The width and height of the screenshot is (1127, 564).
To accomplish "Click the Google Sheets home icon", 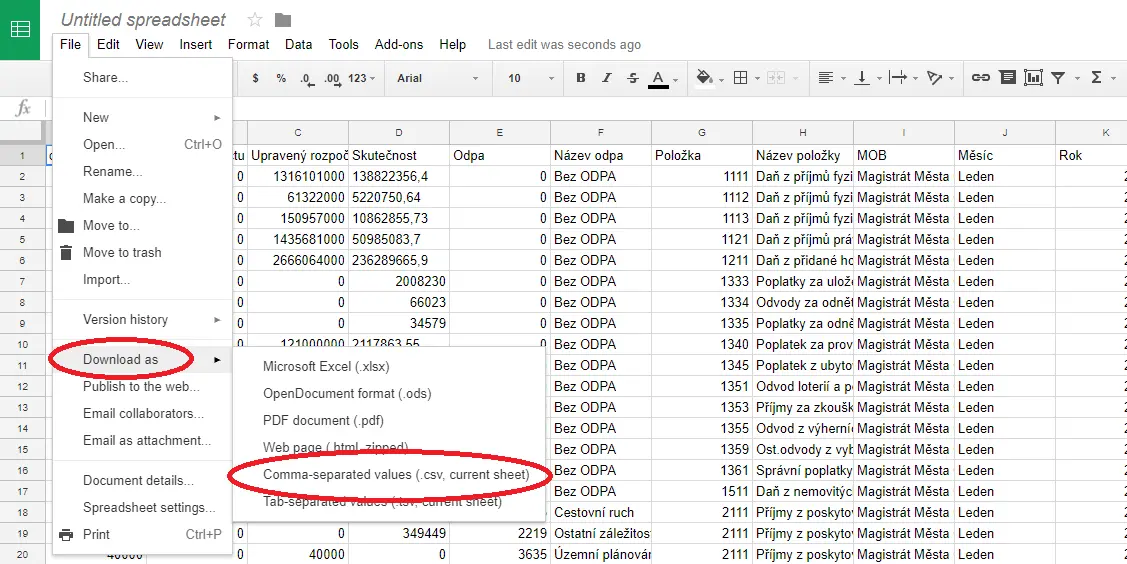I will (20, 29).
